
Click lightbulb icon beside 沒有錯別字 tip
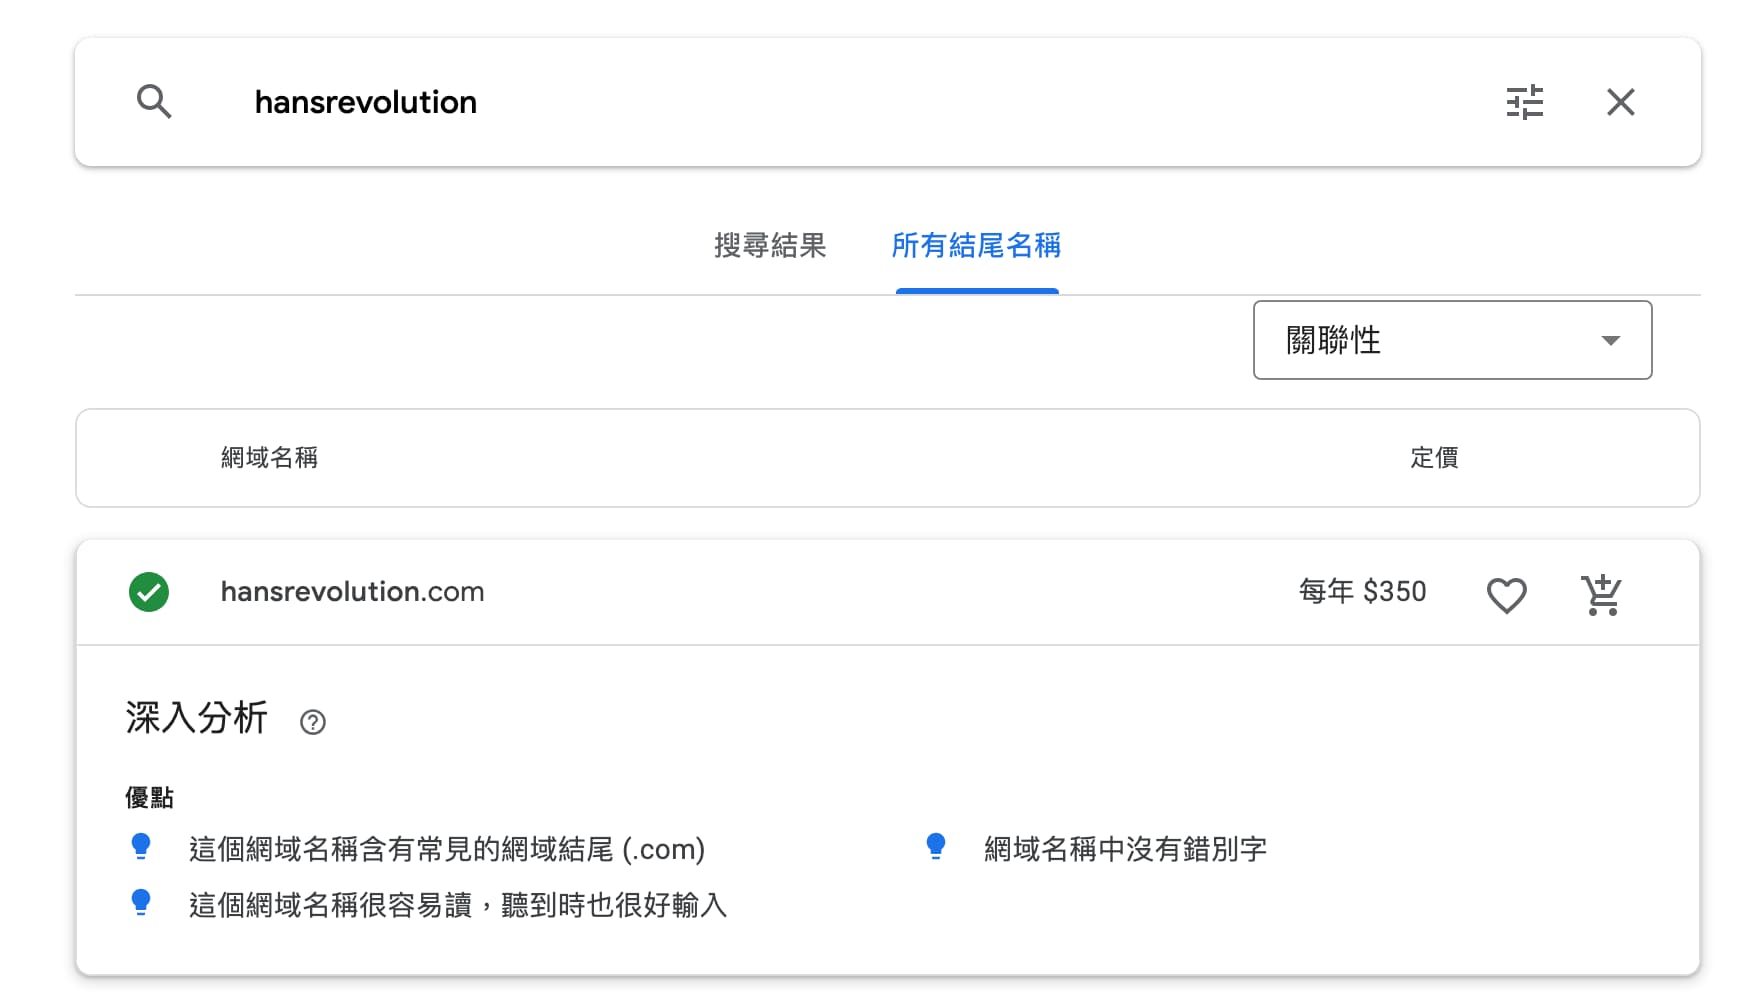936,847
